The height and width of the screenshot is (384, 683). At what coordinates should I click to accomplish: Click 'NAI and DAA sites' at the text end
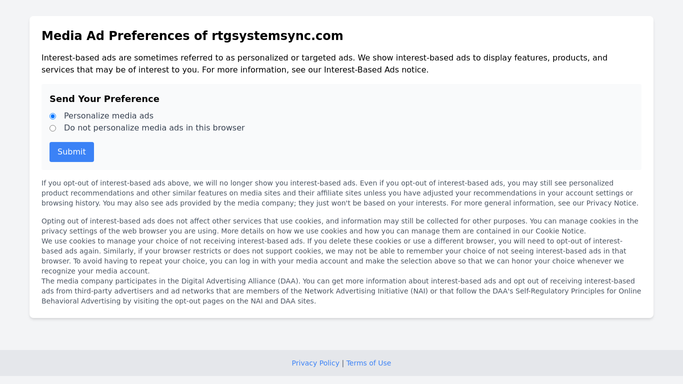click(282, 301)
